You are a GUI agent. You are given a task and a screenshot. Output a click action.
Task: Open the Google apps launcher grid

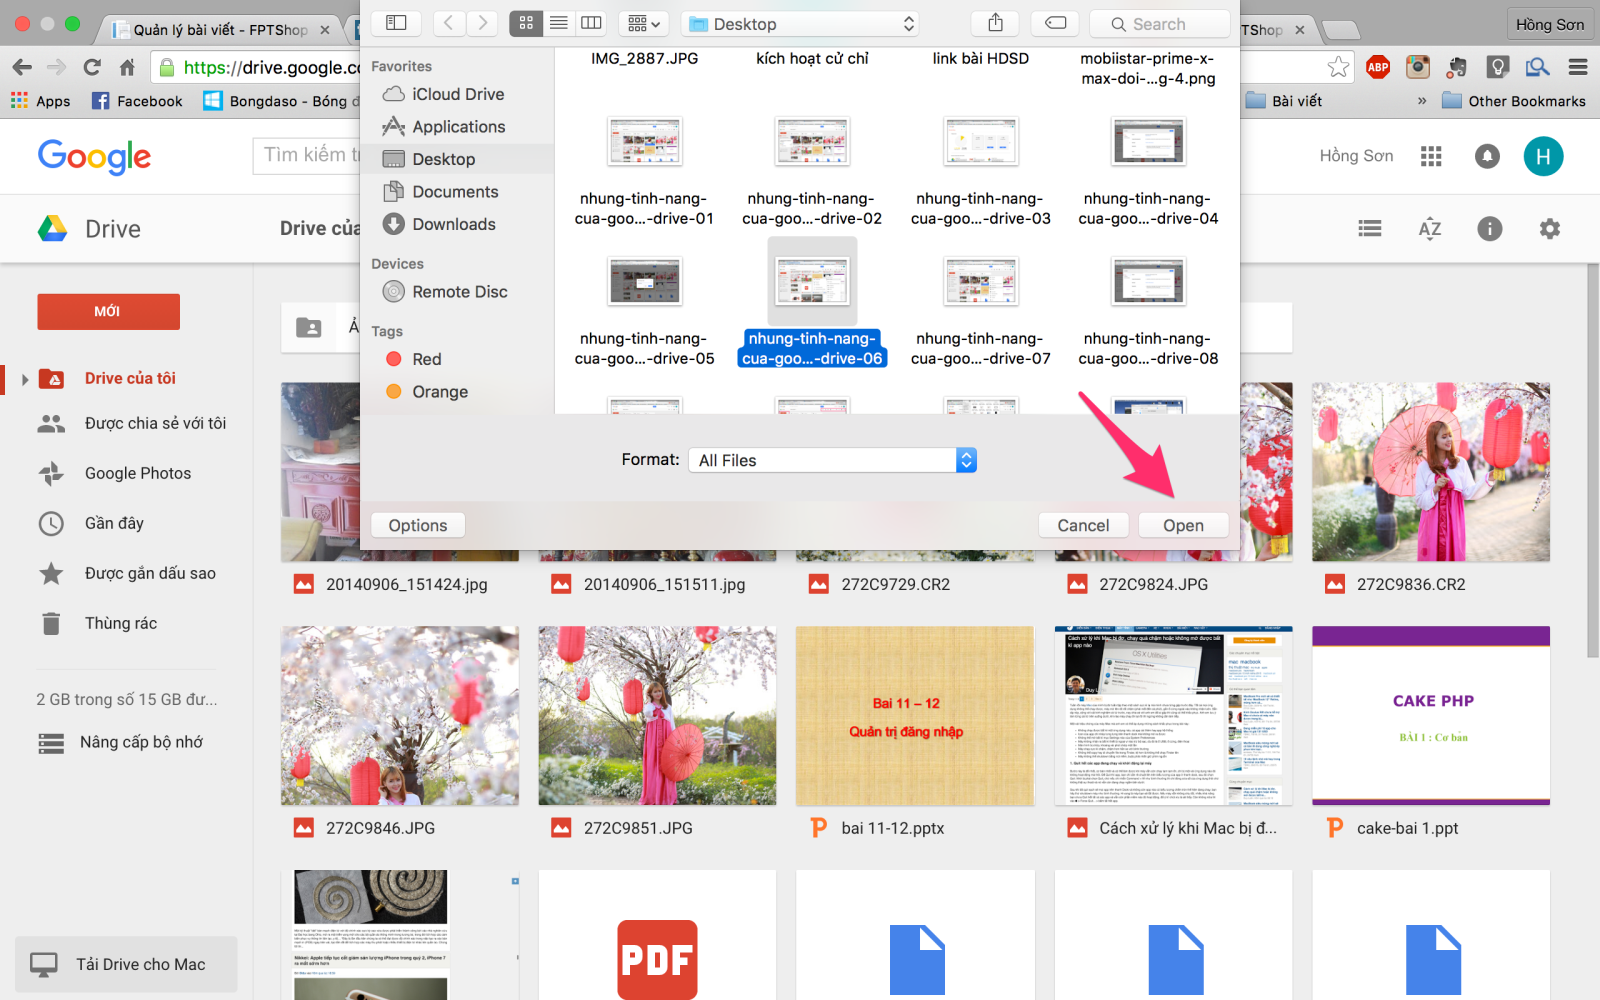[x=1431, y=156]
